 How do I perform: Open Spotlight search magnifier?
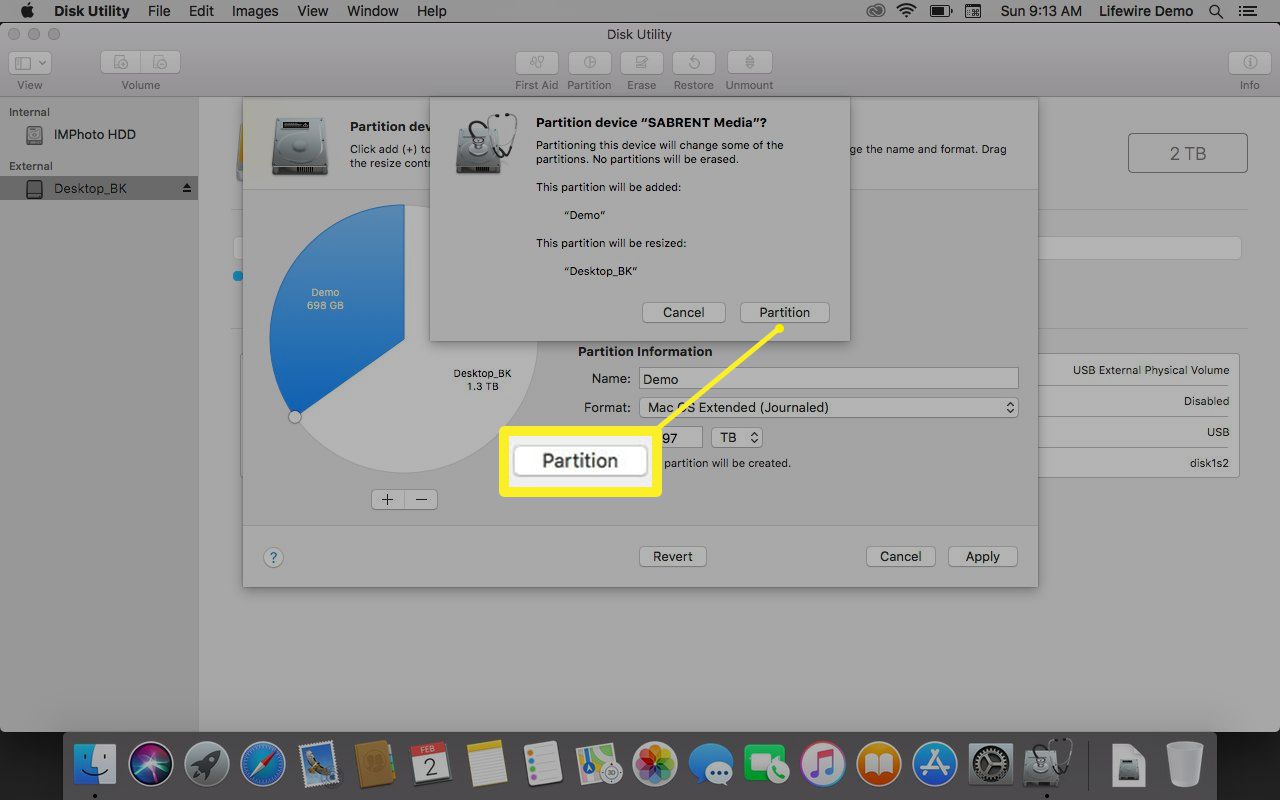coord(1216,11)
